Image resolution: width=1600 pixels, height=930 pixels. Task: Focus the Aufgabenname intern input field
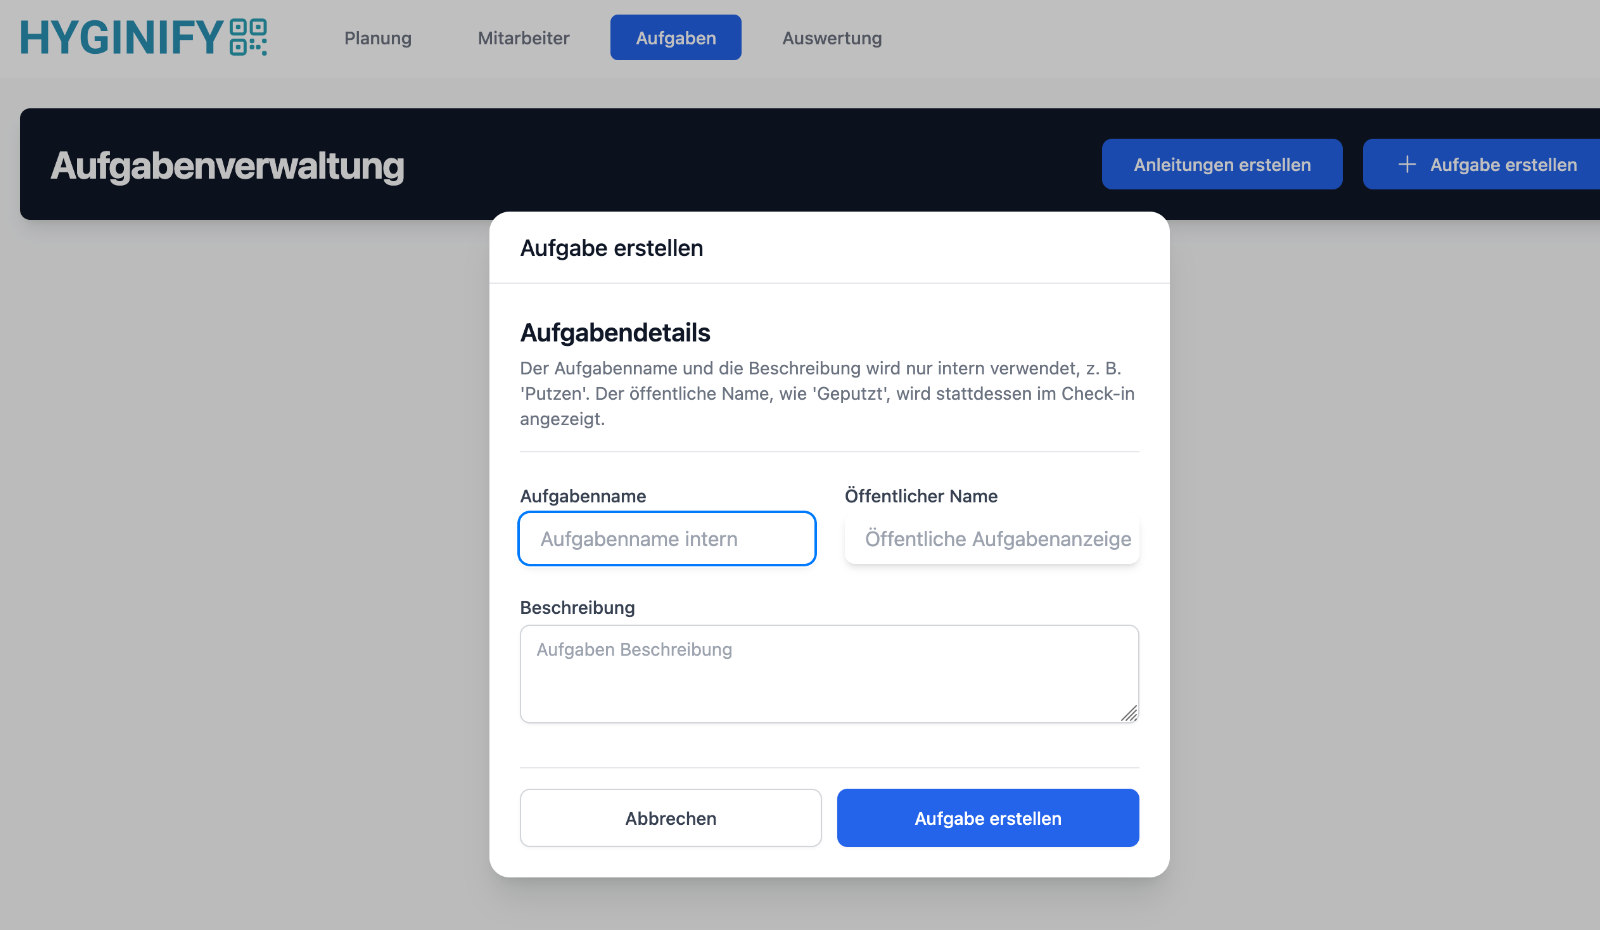click(x=667, y=539)
